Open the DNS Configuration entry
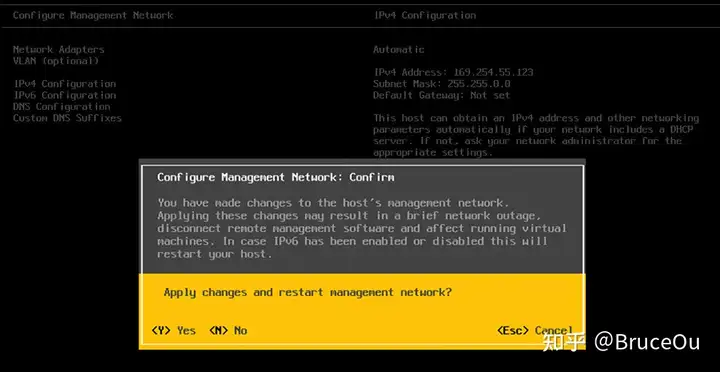The height and width of the screenshot is (372, 720). click(x=62, y=107)
